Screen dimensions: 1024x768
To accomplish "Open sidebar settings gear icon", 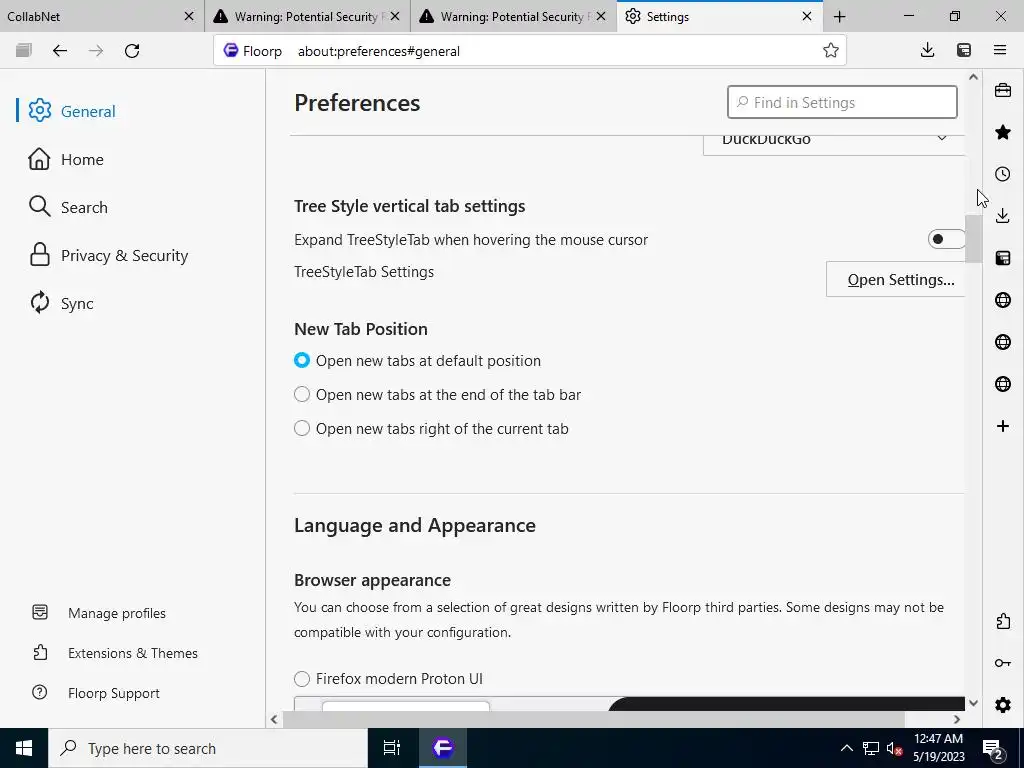I will point(1003,705).
